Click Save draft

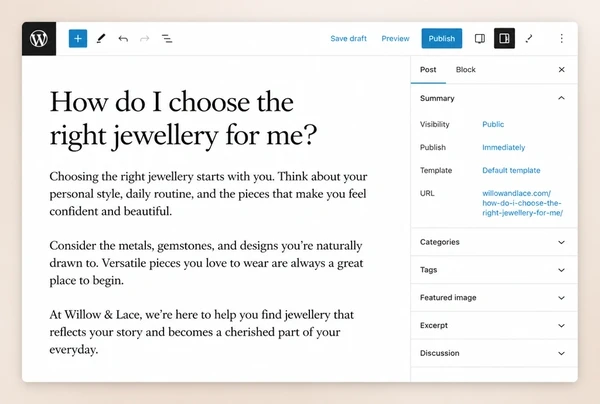point(348,39)
